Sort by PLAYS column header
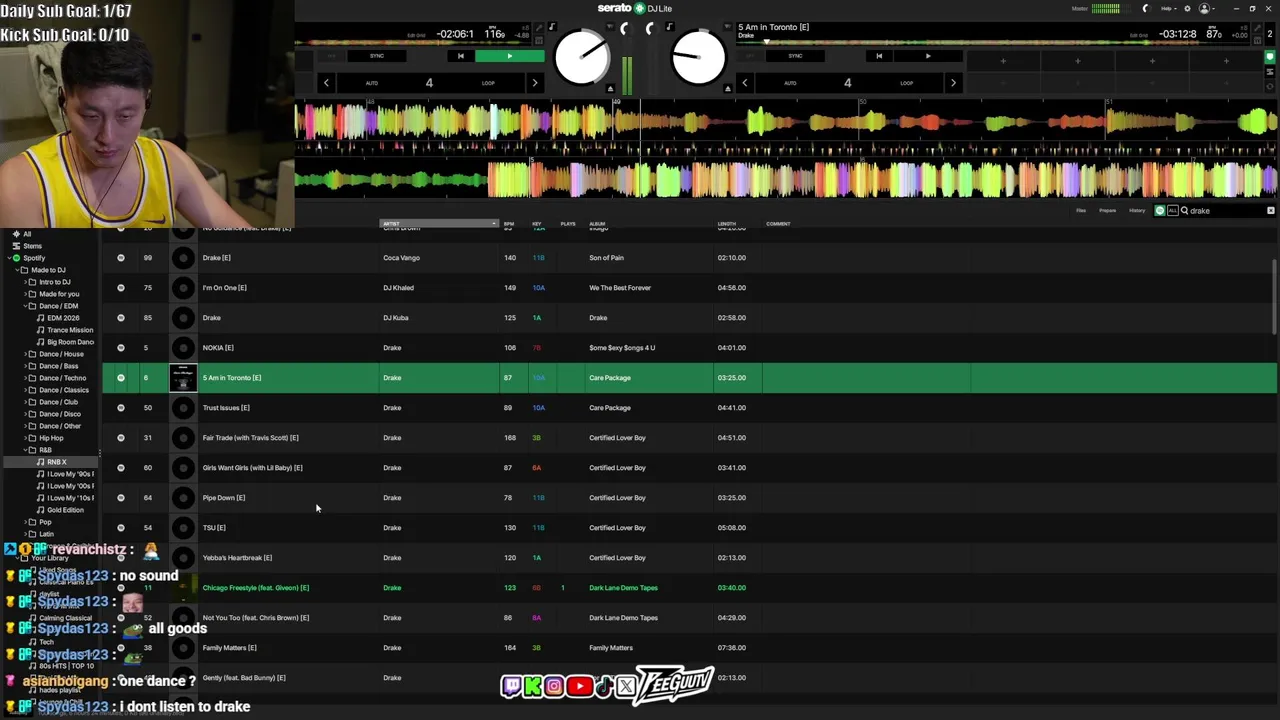Image resolution: width=1280 pixels, height=720 pixels. tap(568, 224)
